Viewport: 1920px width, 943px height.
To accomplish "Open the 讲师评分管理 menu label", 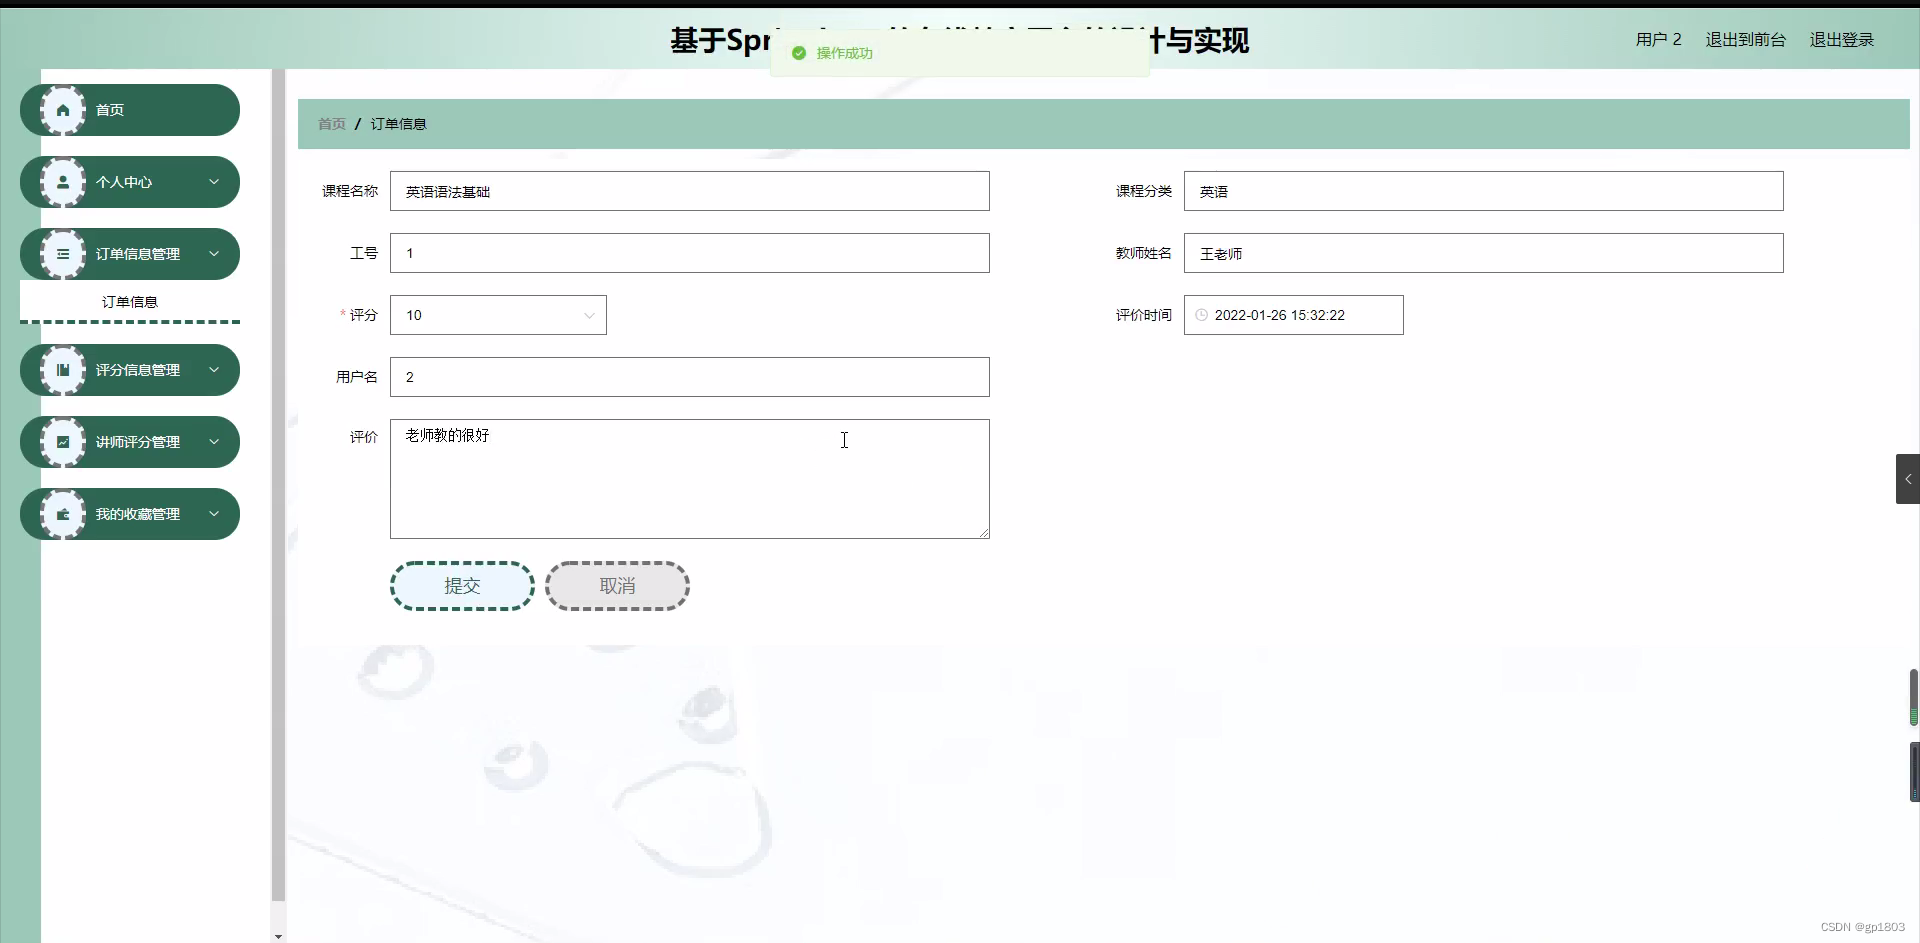I will [138, 442].
